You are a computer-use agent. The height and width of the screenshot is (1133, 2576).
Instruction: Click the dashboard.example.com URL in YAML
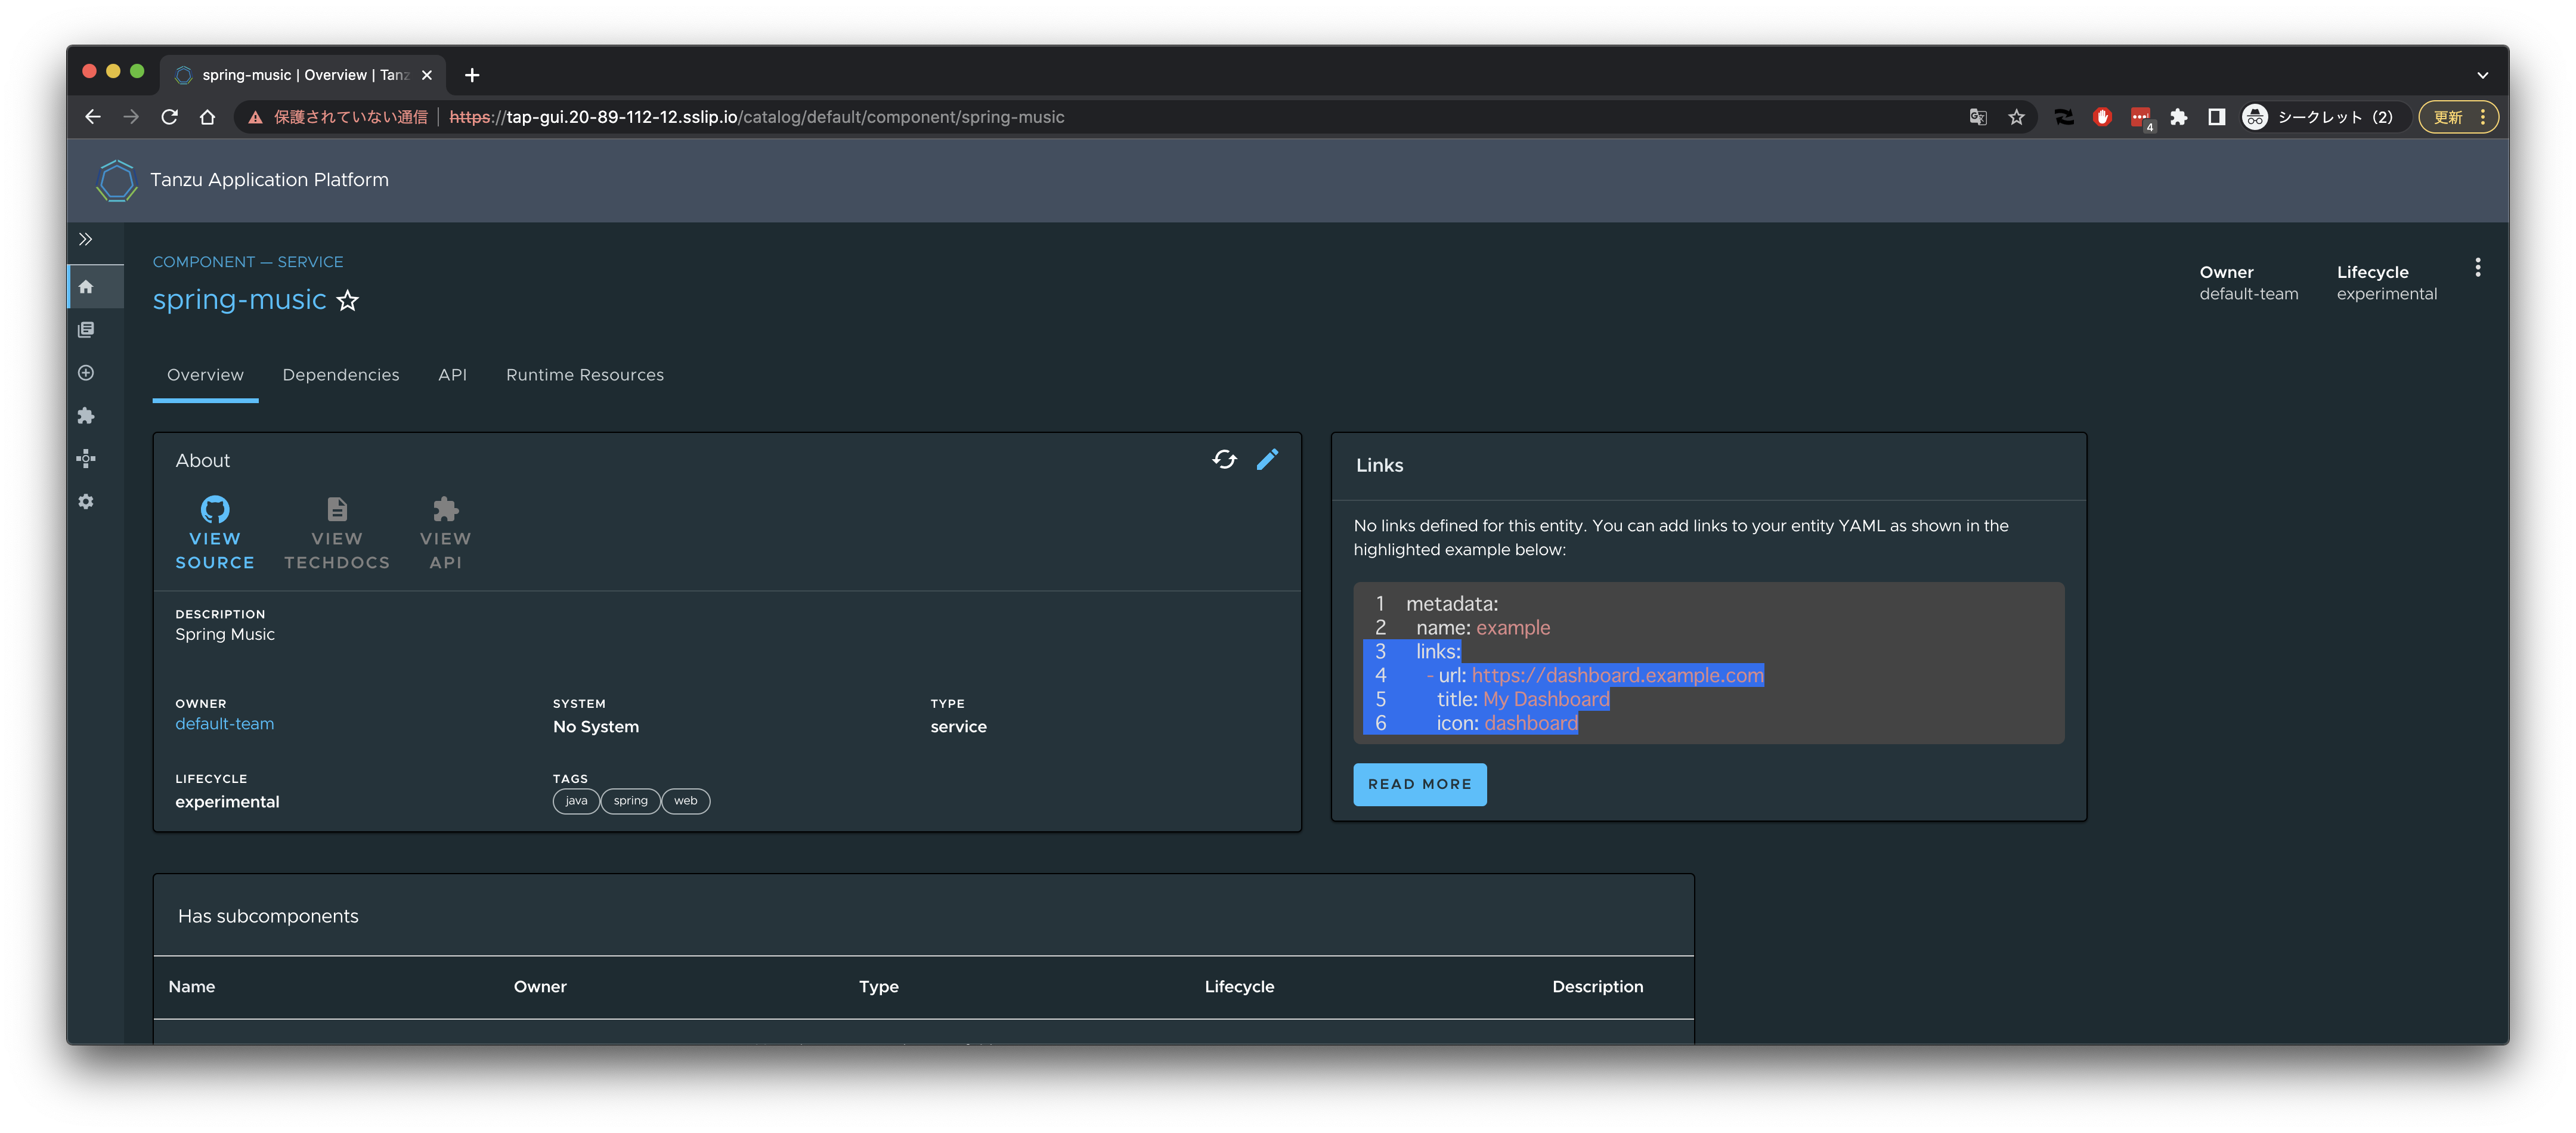point(1617,676)
